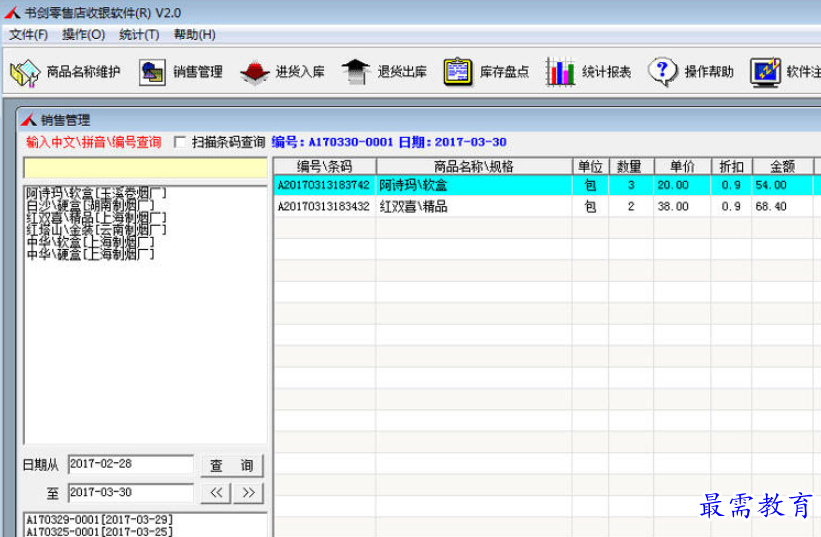Click the 商品名称\规格 column header
821x537 pixels.
[x=474, y=166]
